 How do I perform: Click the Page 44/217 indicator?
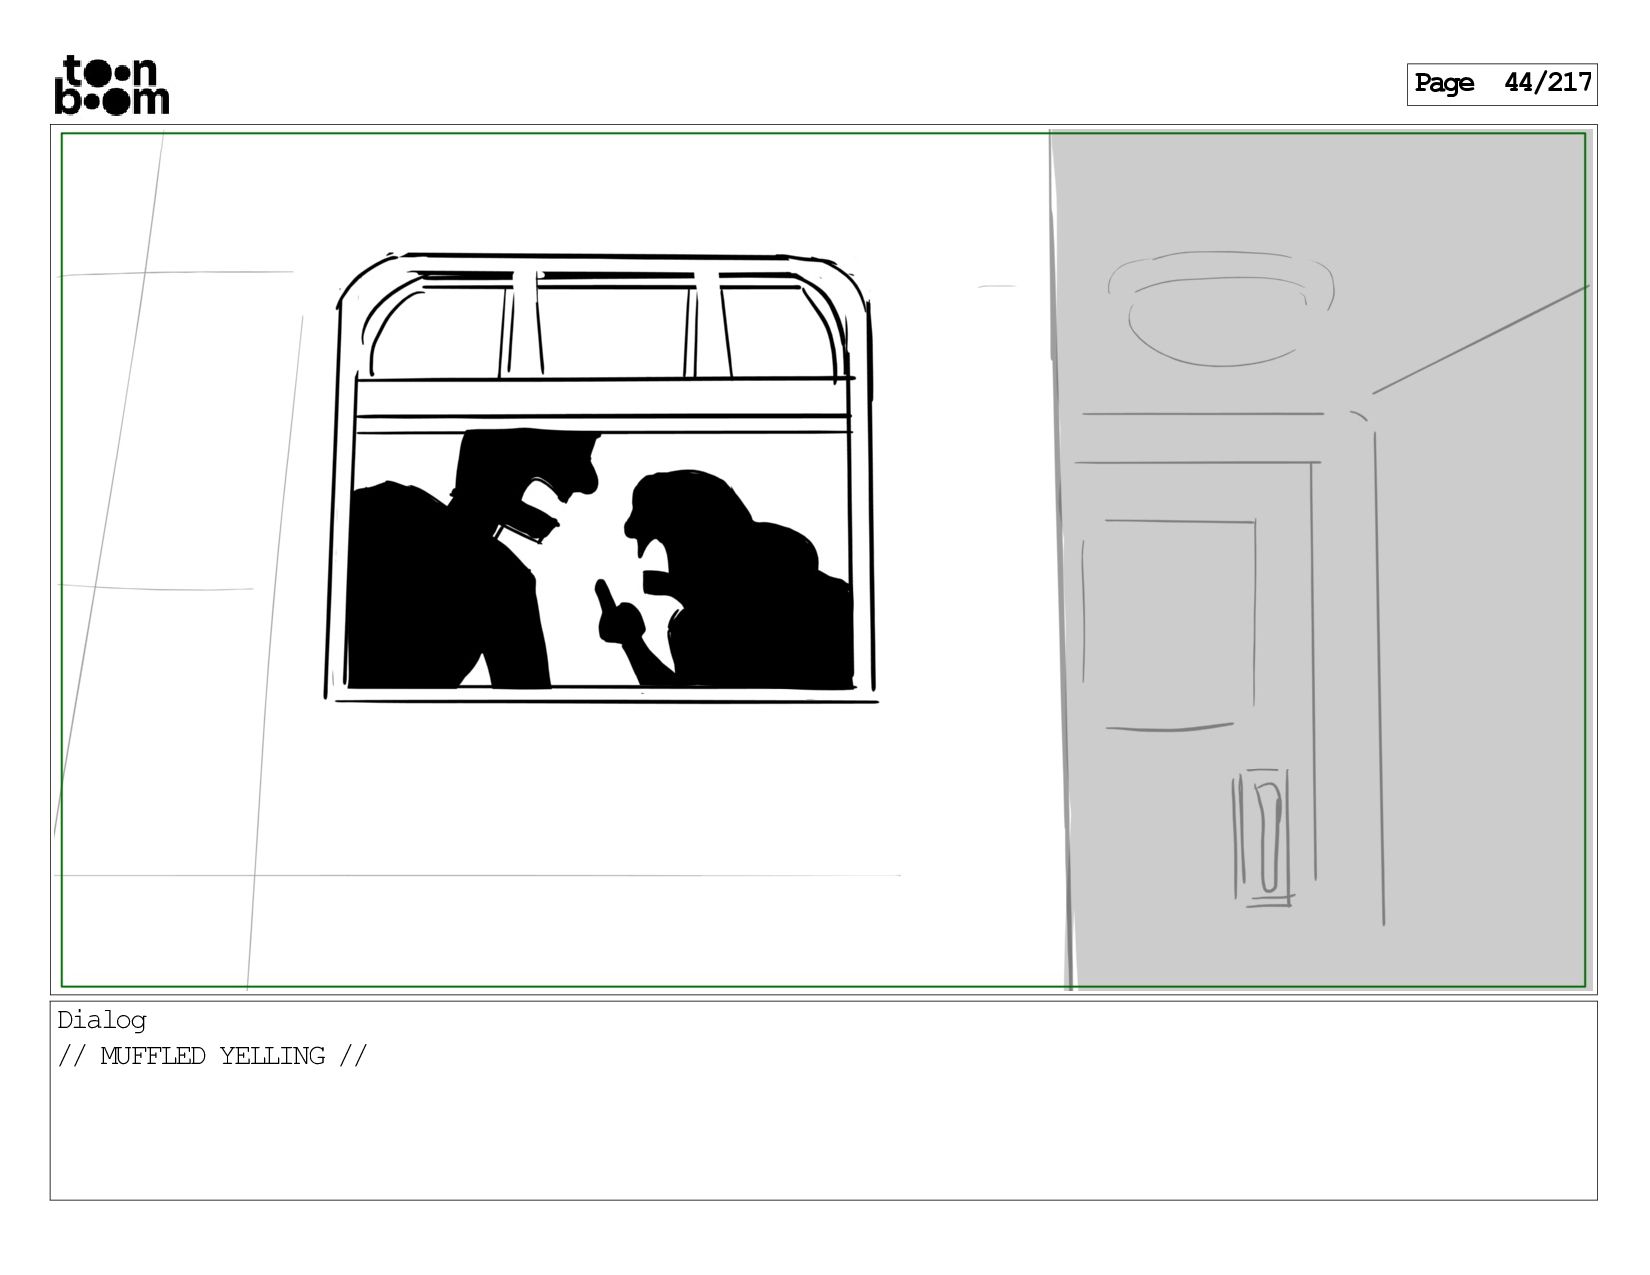point(1502,84)
